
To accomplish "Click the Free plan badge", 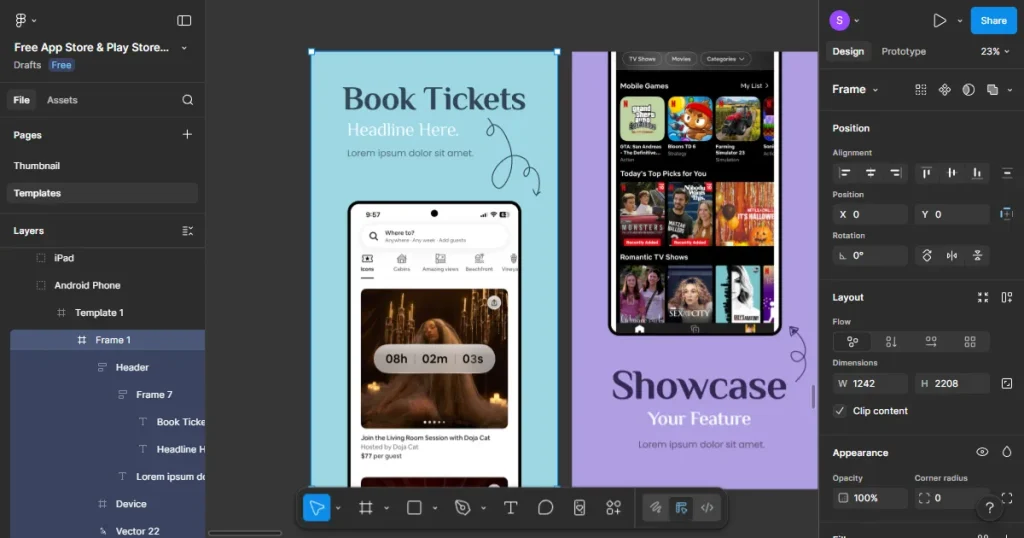I will tap(61, 65).
